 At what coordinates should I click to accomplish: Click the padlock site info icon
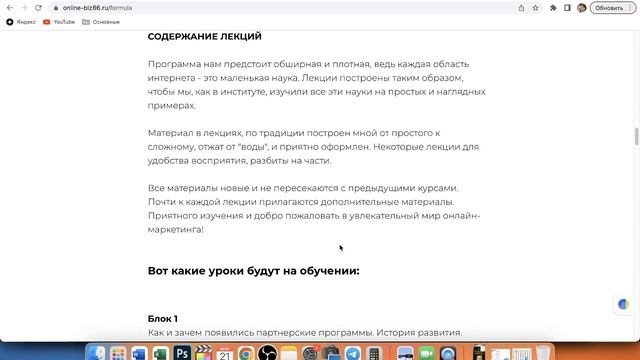pyautogui.click(x=56, y=8)
